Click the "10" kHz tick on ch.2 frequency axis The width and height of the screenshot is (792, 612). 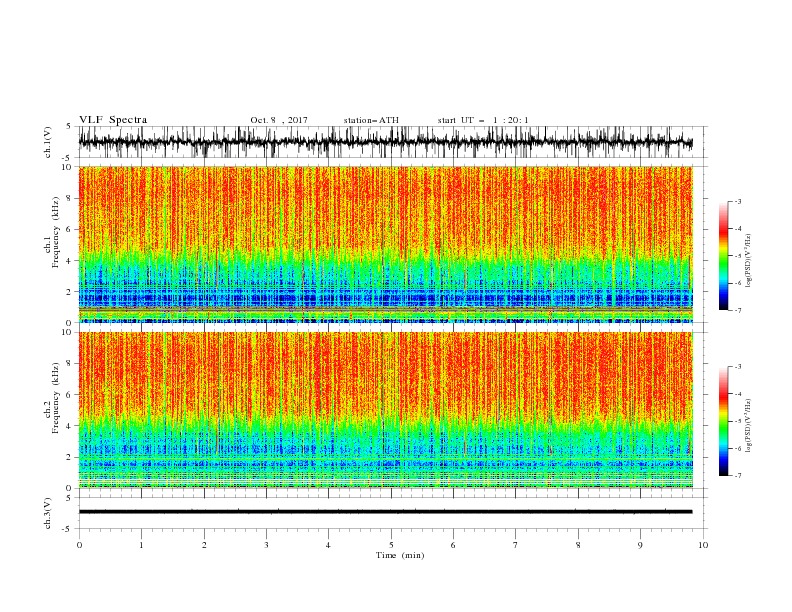67,332
